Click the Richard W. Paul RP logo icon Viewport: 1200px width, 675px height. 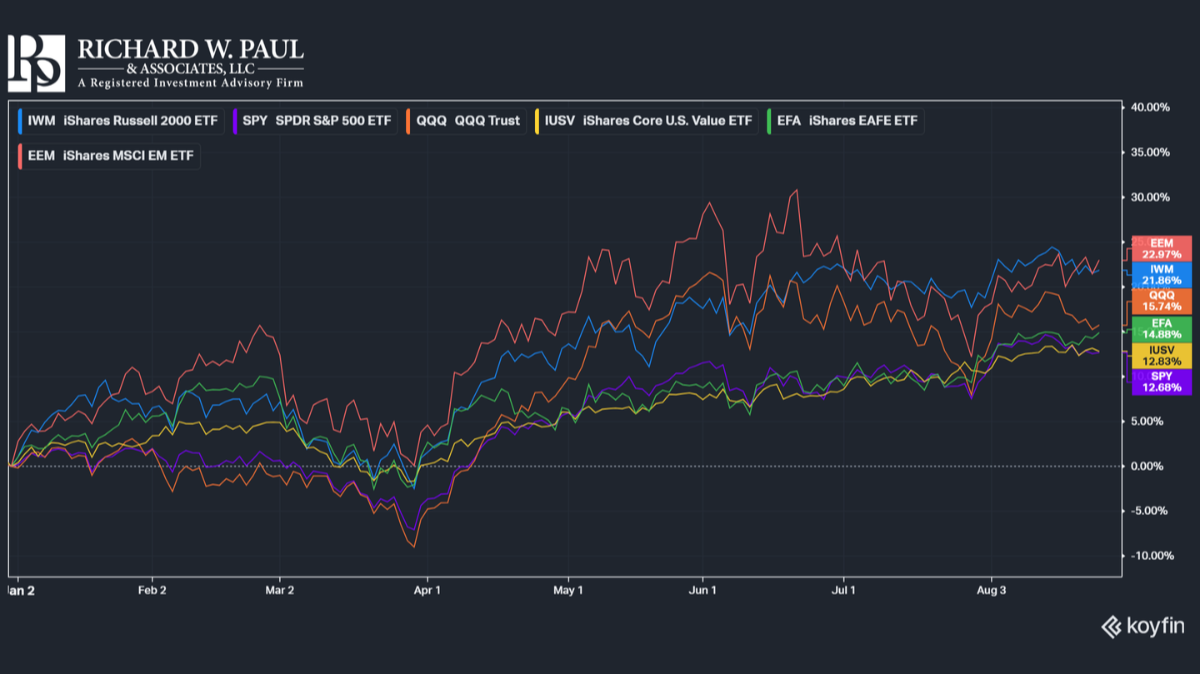(35, 63)
